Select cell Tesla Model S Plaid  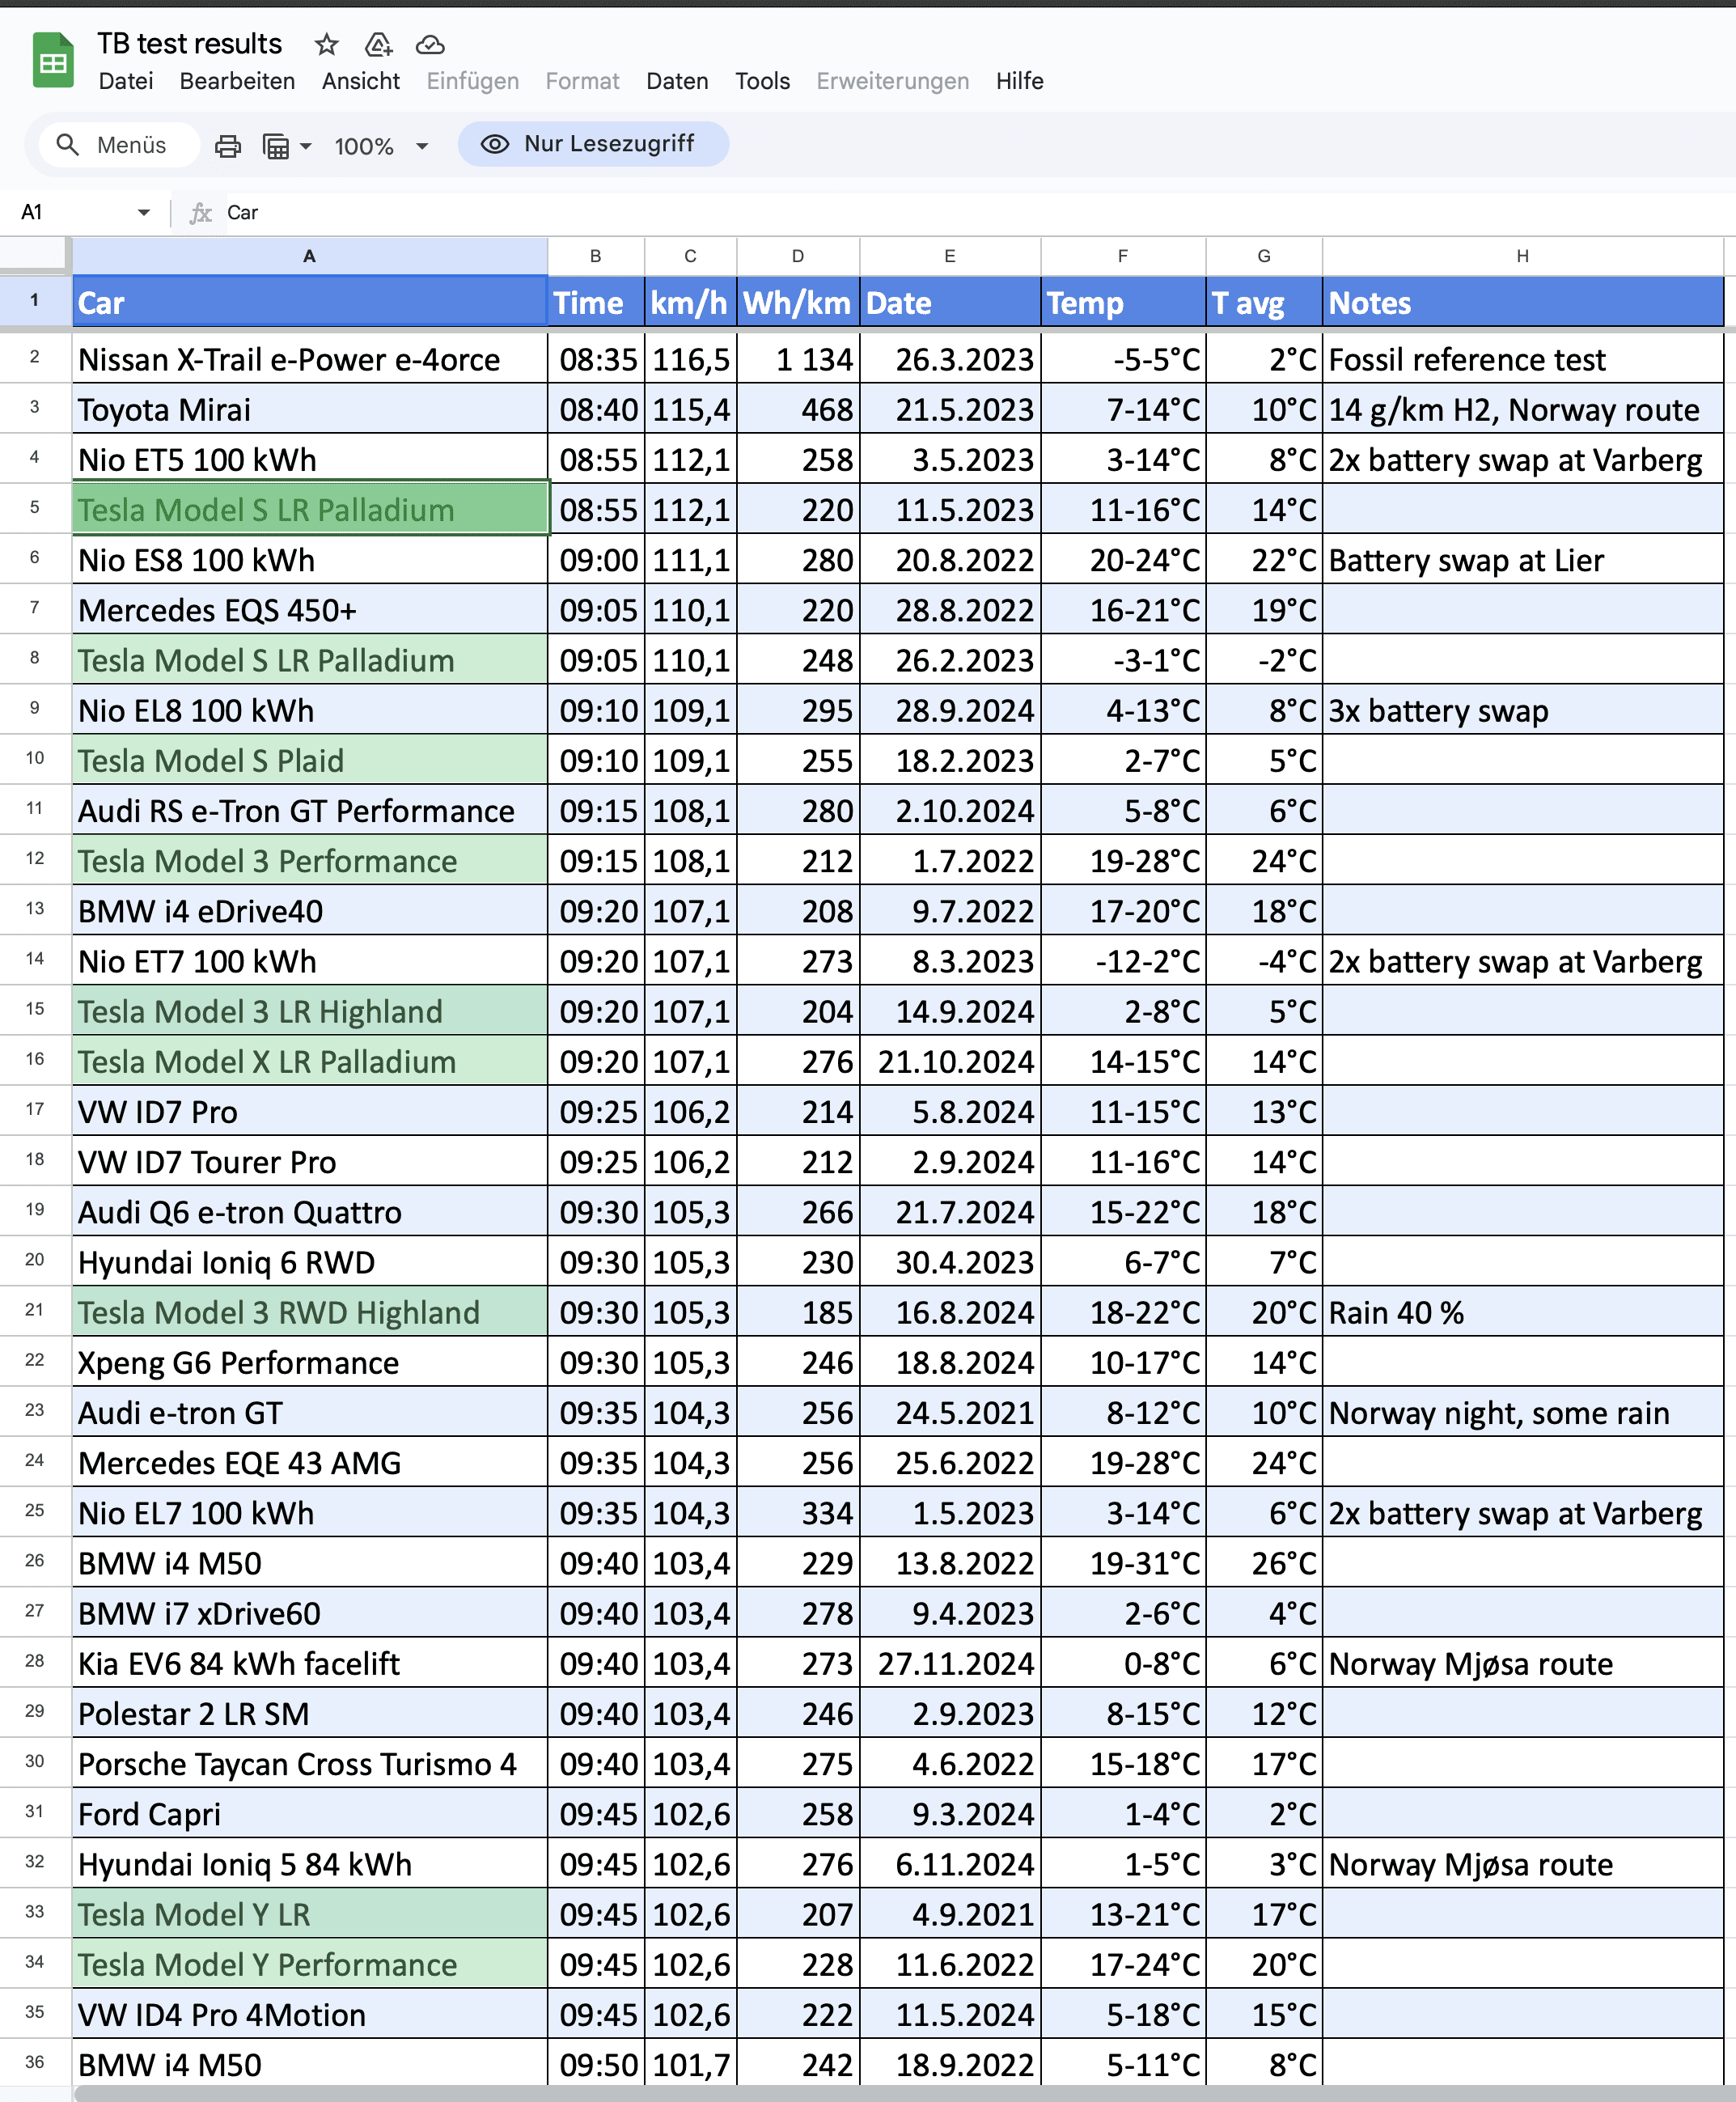(310, 760)
